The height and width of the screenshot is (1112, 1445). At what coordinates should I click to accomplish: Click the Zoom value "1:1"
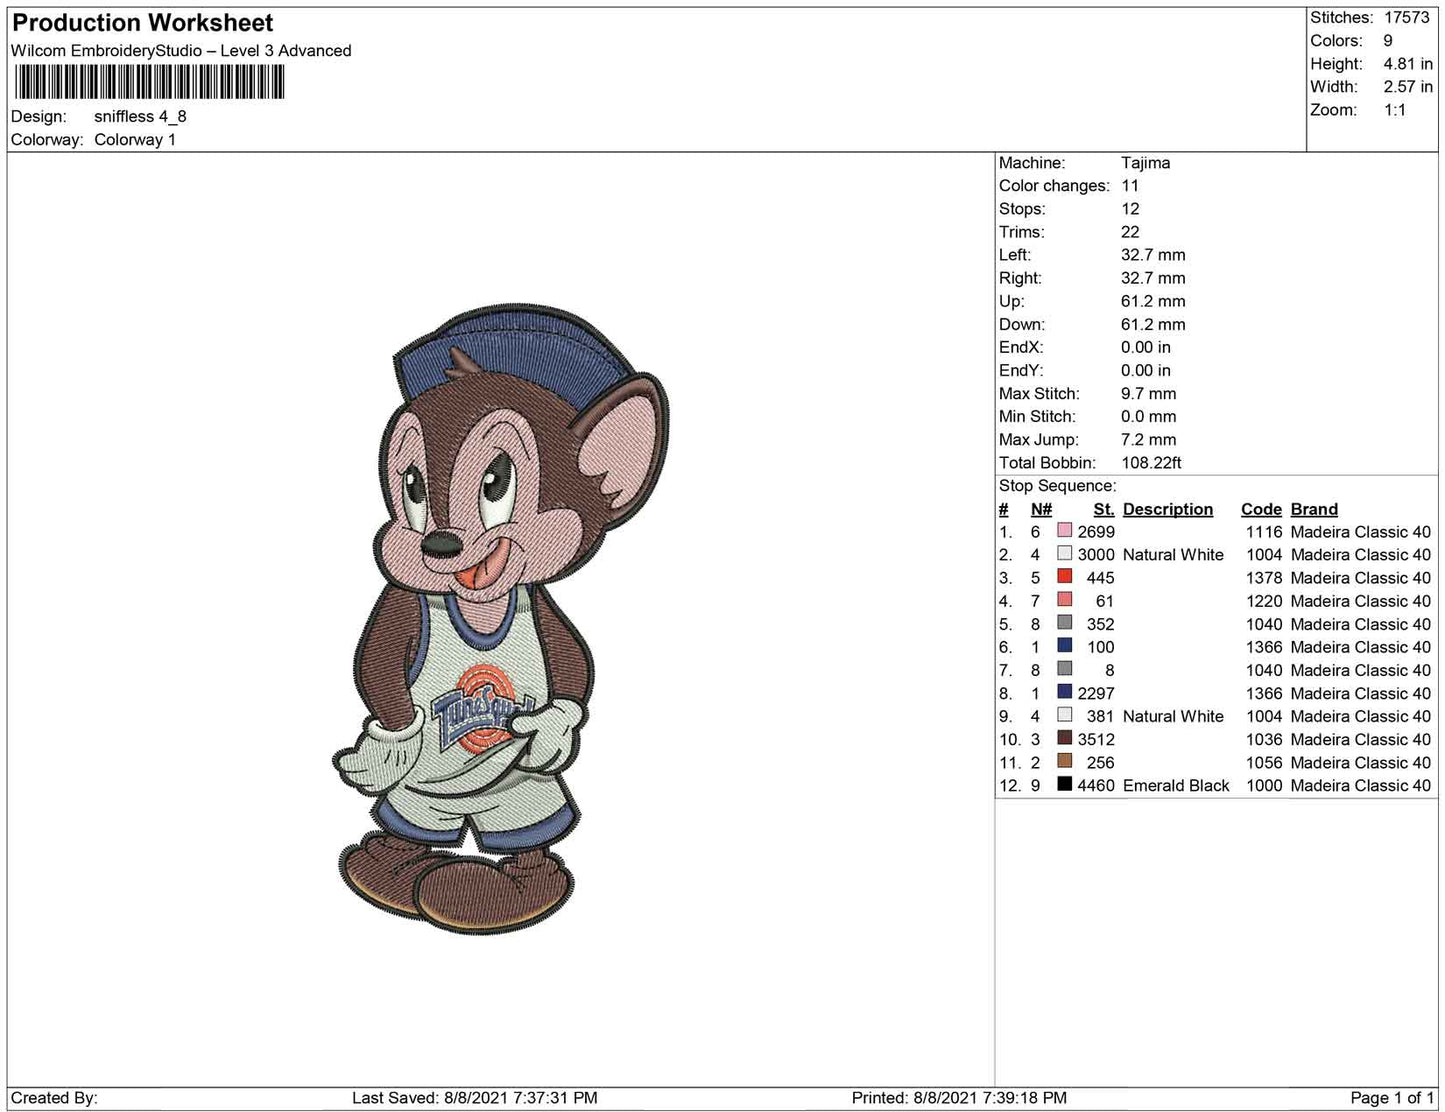coord(1395,110)
